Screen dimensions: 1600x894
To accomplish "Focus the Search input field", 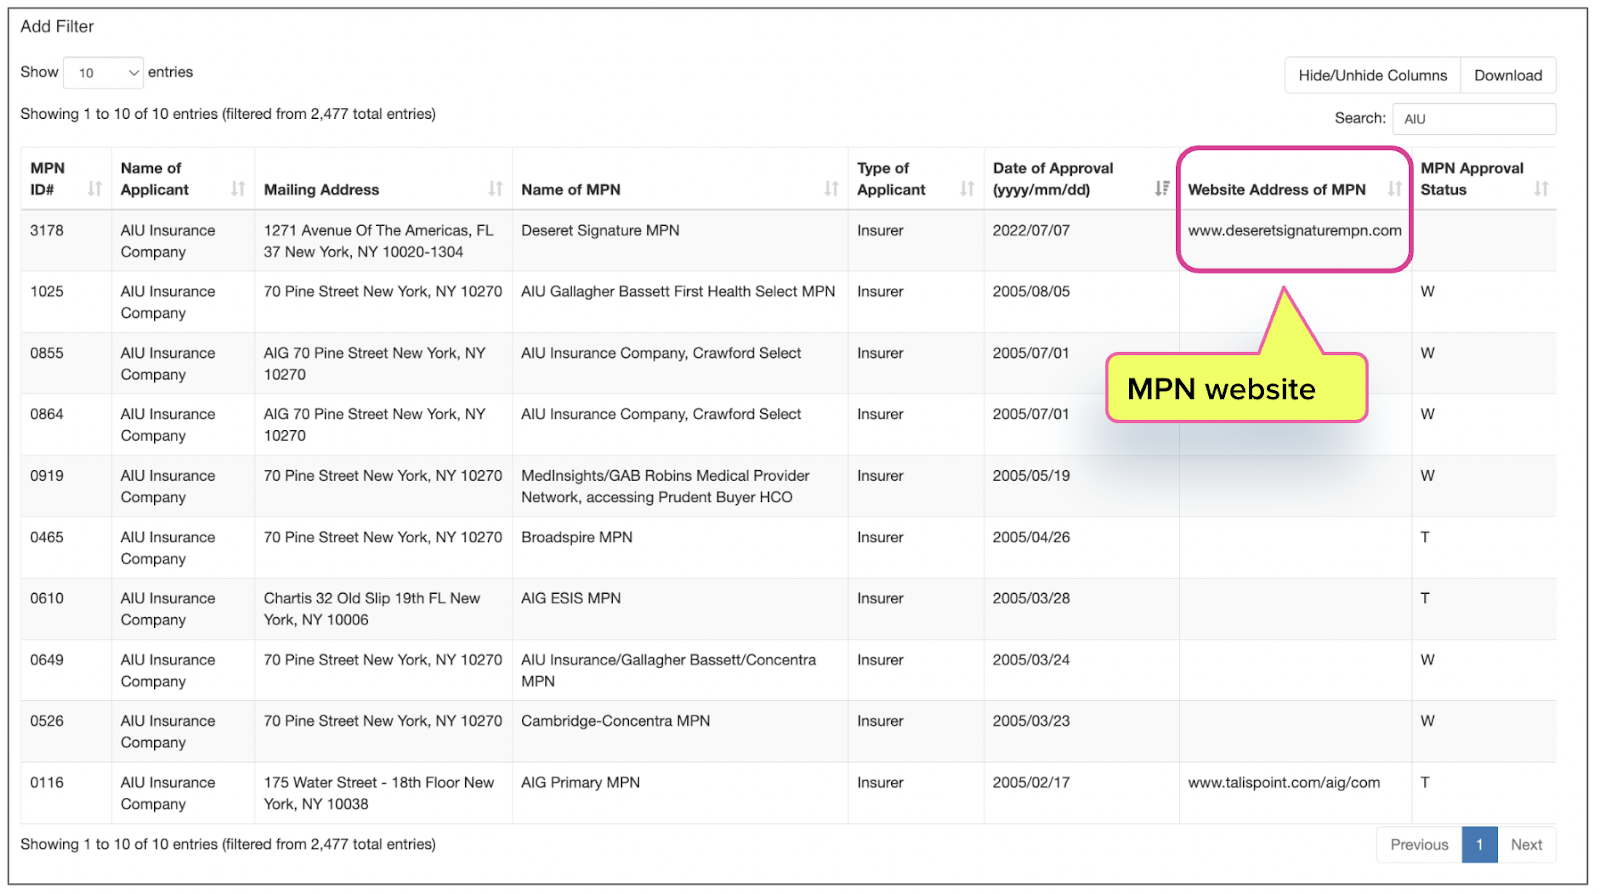I will tap(1474, 119).
